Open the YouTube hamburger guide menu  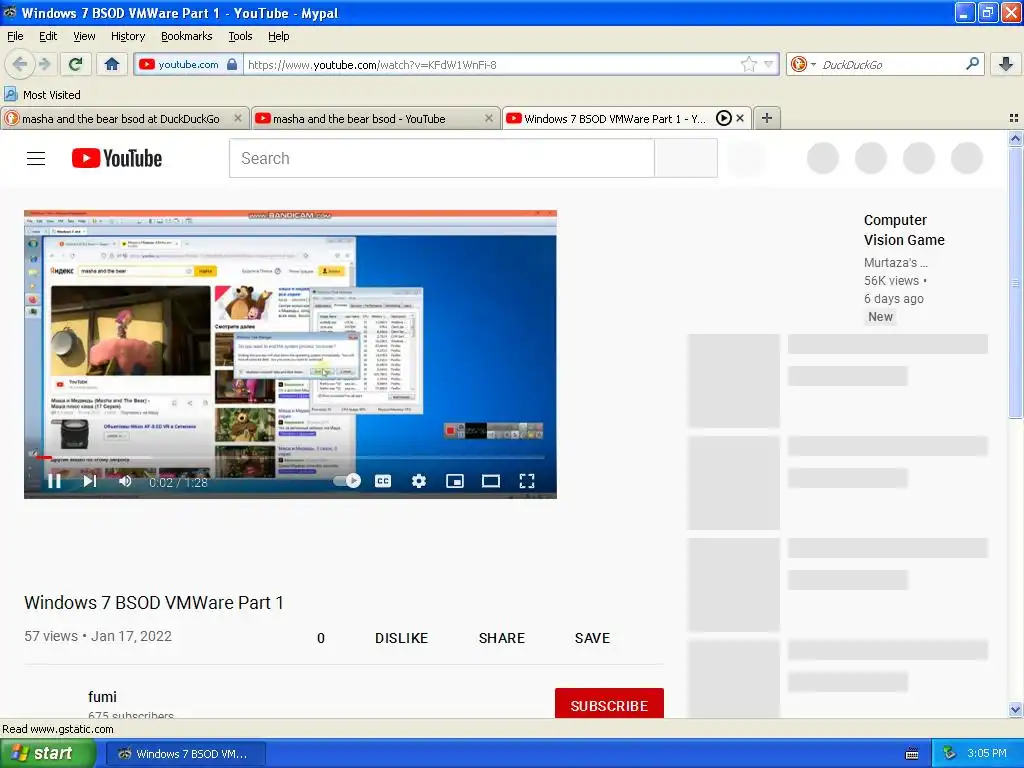pos(36,158)
